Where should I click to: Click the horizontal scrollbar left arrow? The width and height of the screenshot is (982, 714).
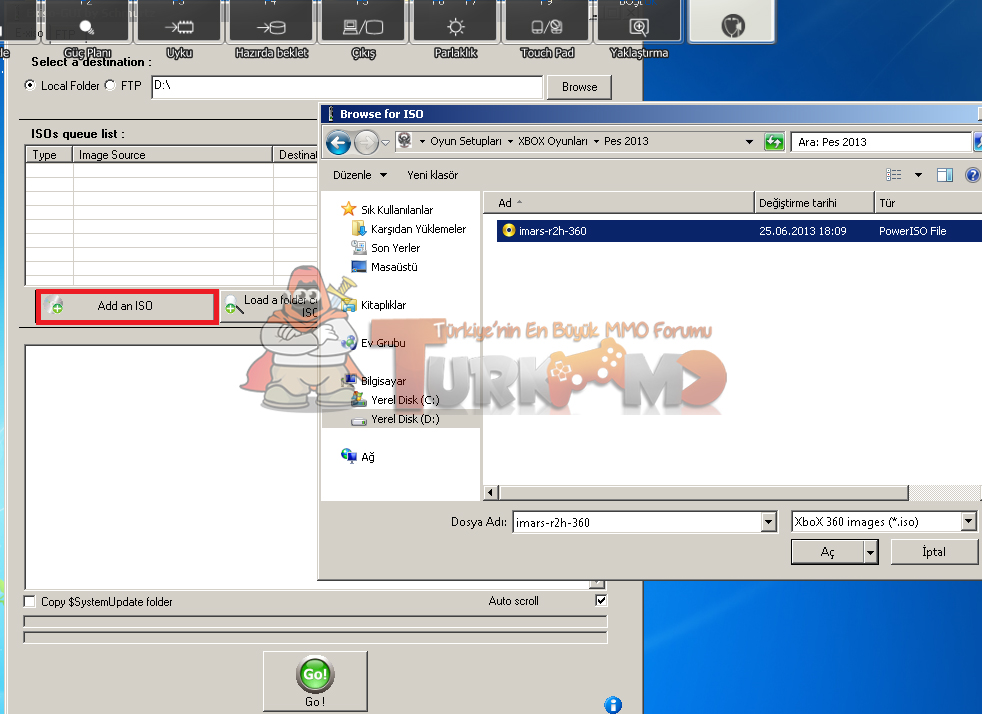[x=492, y=493]
